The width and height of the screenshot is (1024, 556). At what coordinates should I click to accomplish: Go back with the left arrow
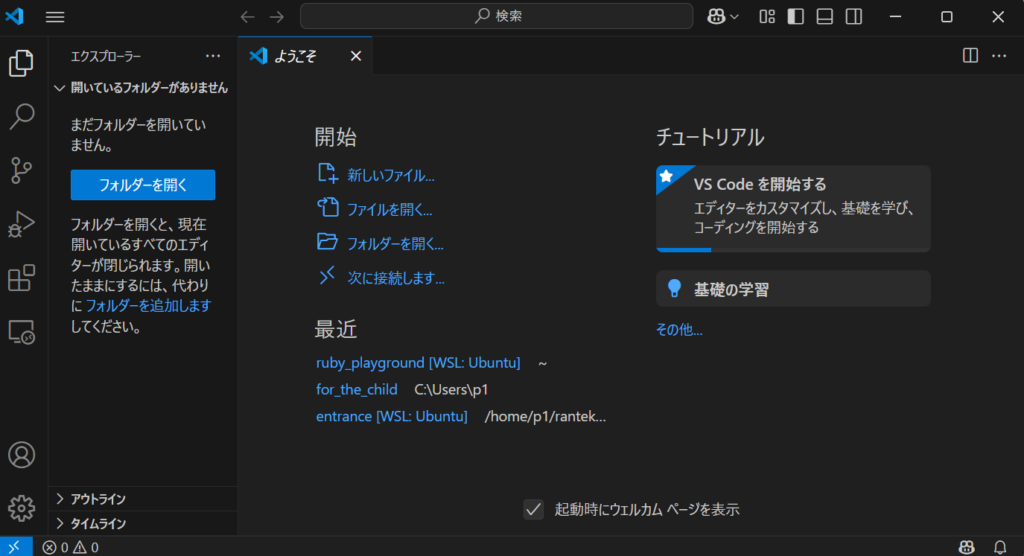click(x=248, y=17)
